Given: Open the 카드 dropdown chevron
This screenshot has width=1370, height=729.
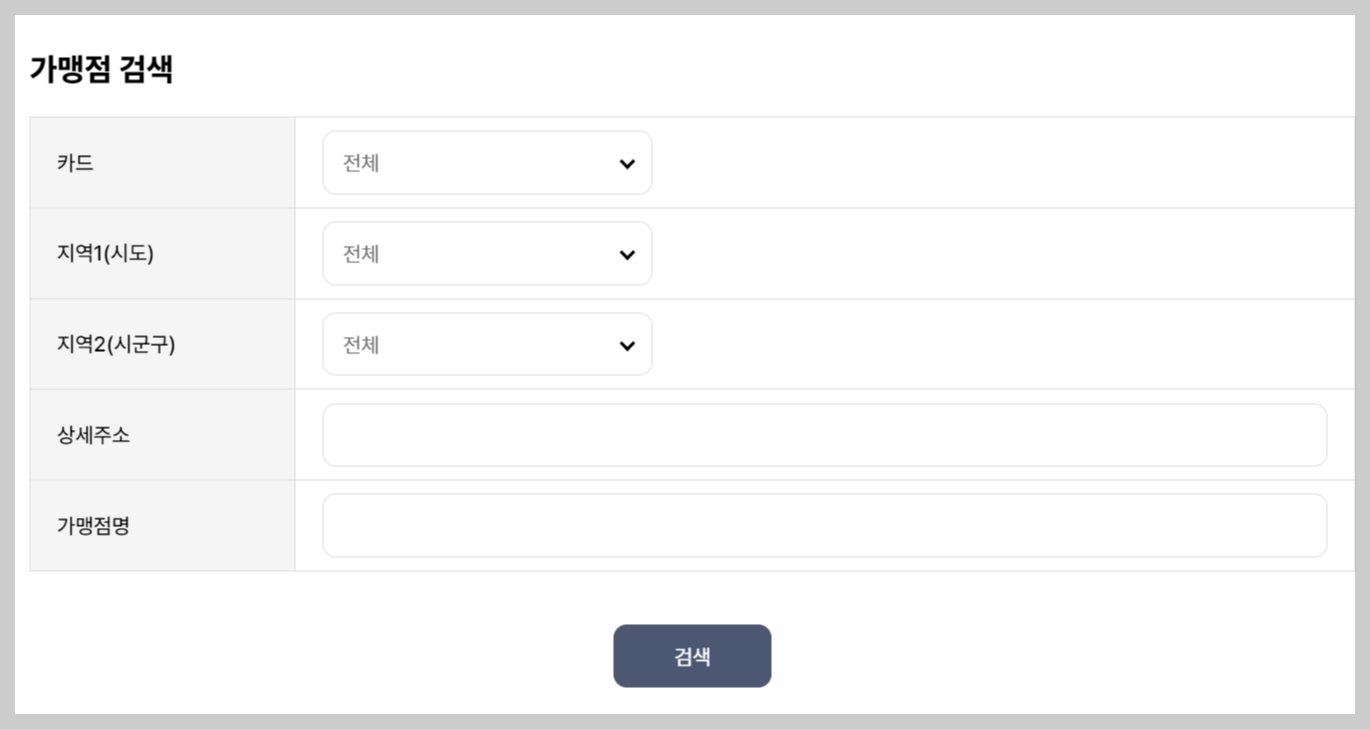Looking at the screenshot, I should point(627,162).
